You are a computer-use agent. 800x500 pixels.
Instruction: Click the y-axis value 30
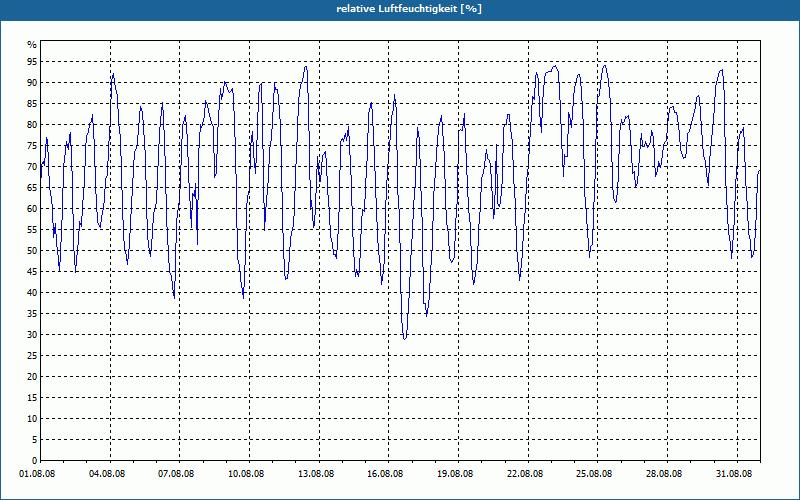coord(32,334)
